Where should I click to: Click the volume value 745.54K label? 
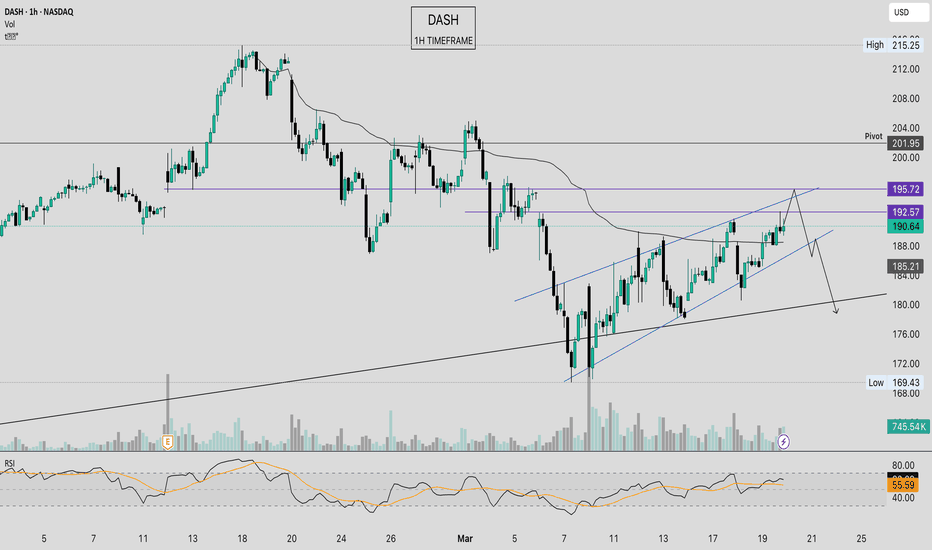[x=908, y=426]
